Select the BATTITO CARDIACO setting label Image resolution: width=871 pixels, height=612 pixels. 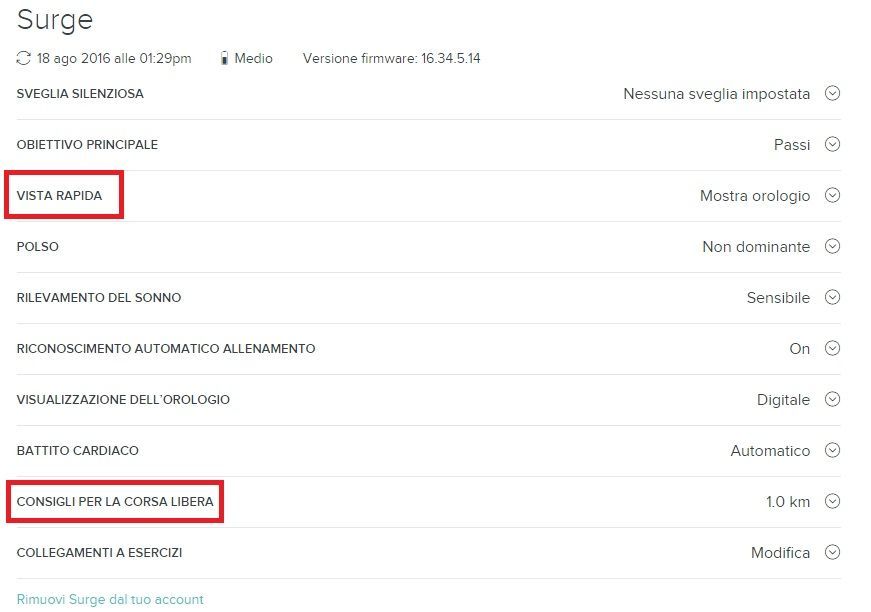78,450
